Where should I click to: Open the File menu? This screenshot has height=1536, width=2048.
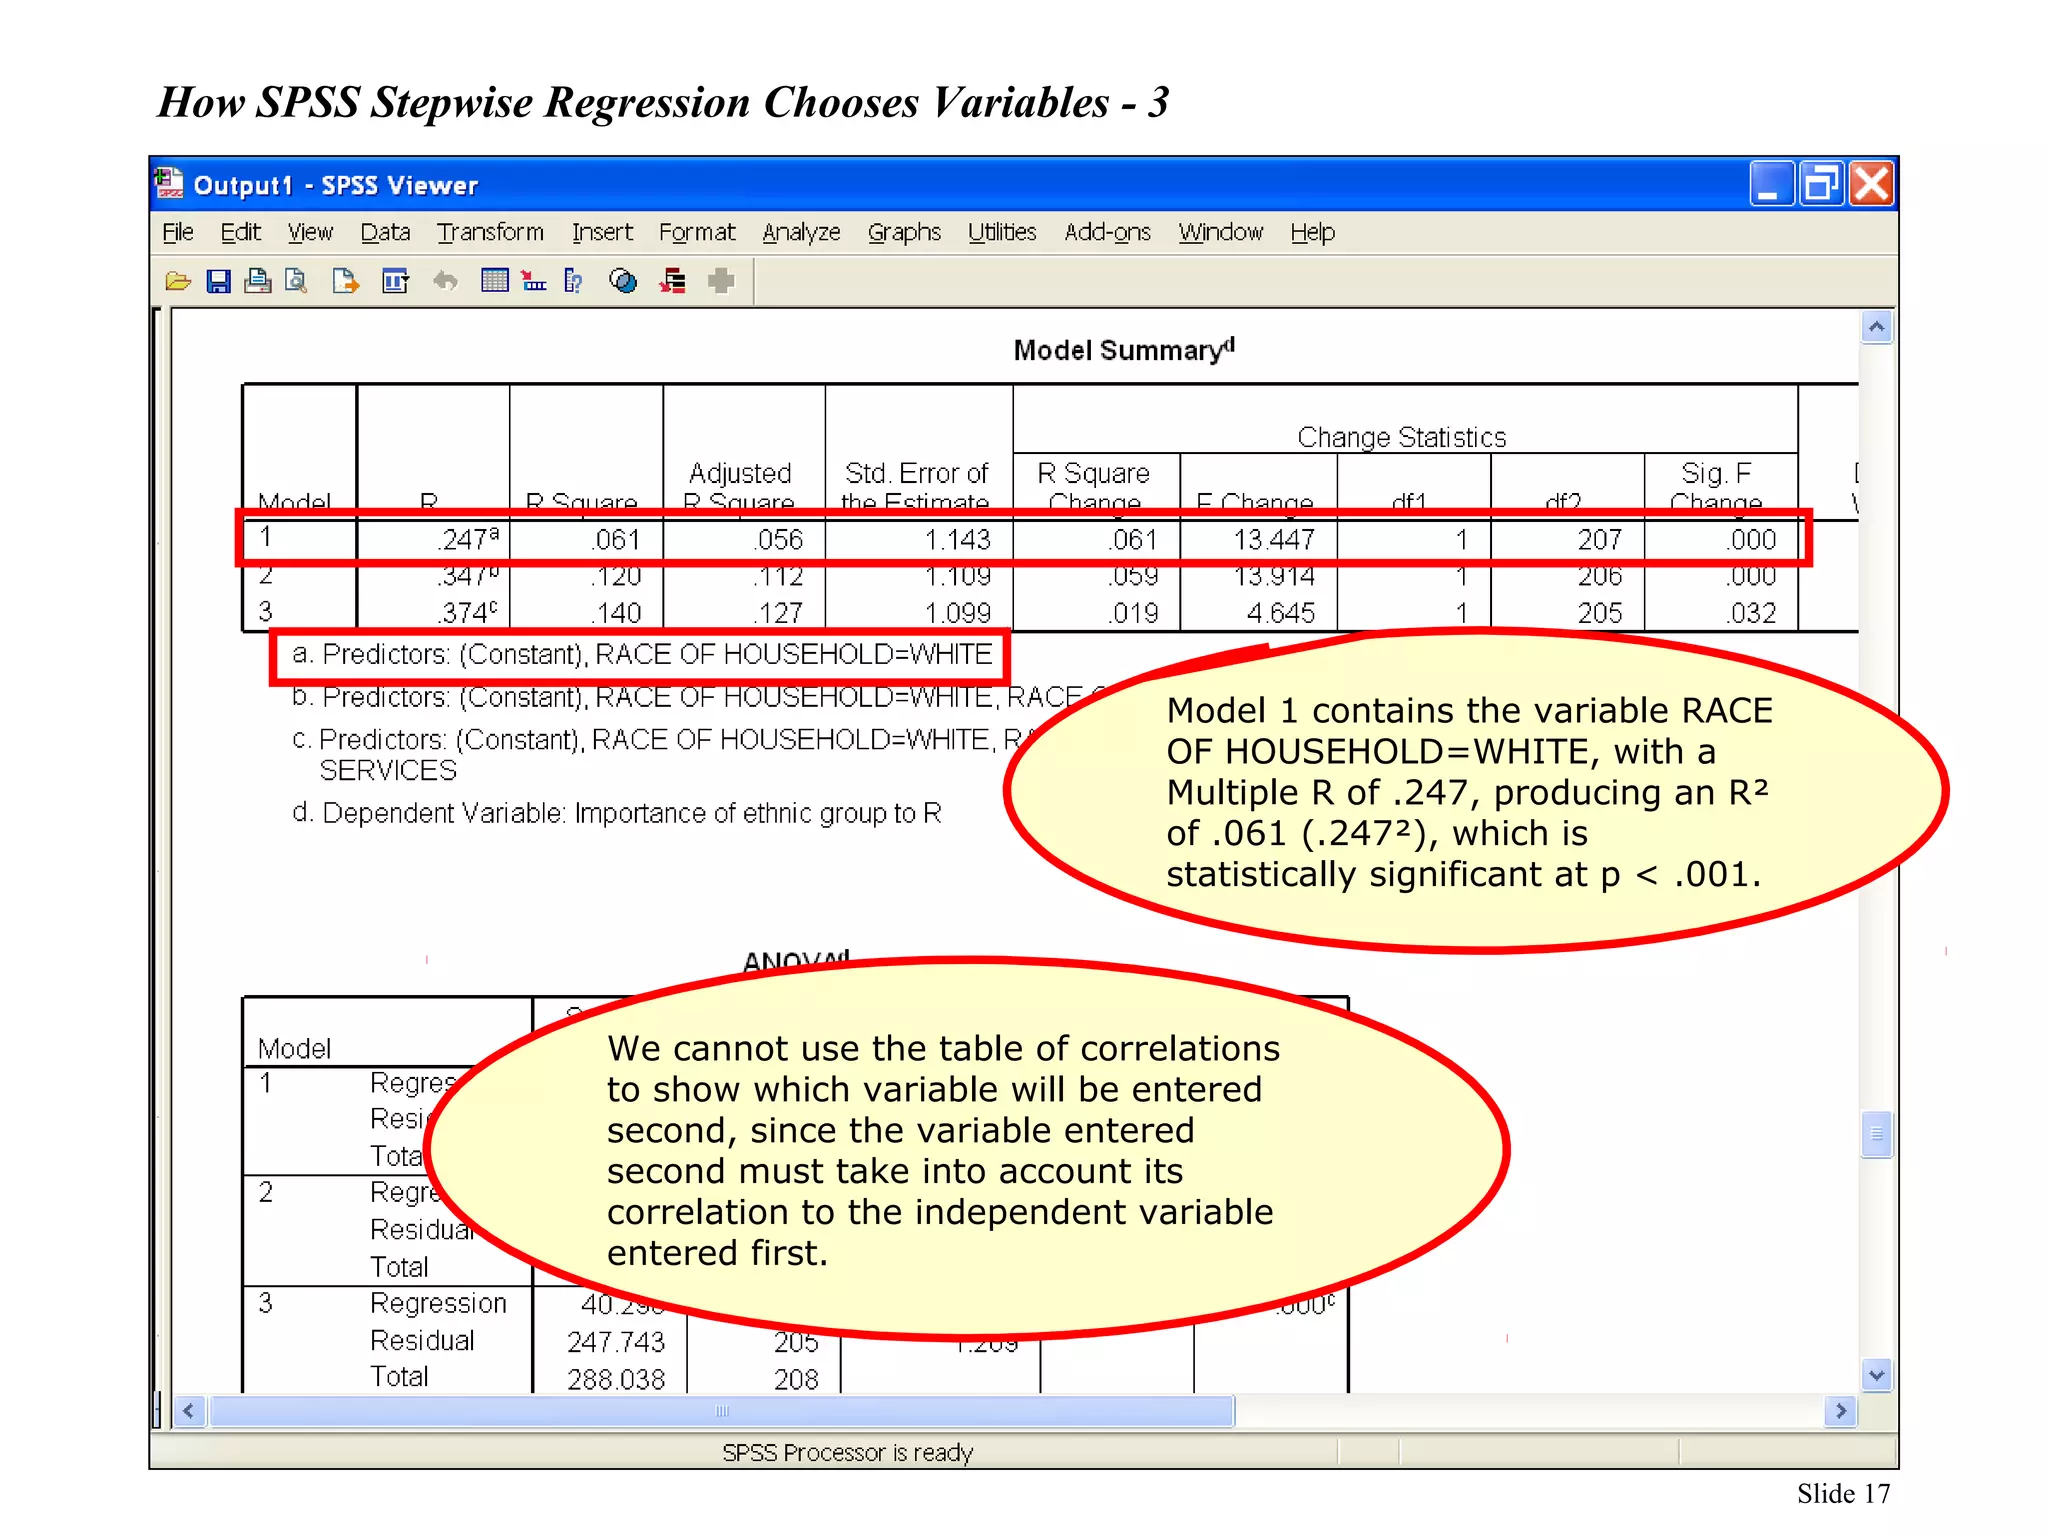click(x=178, y=233)
